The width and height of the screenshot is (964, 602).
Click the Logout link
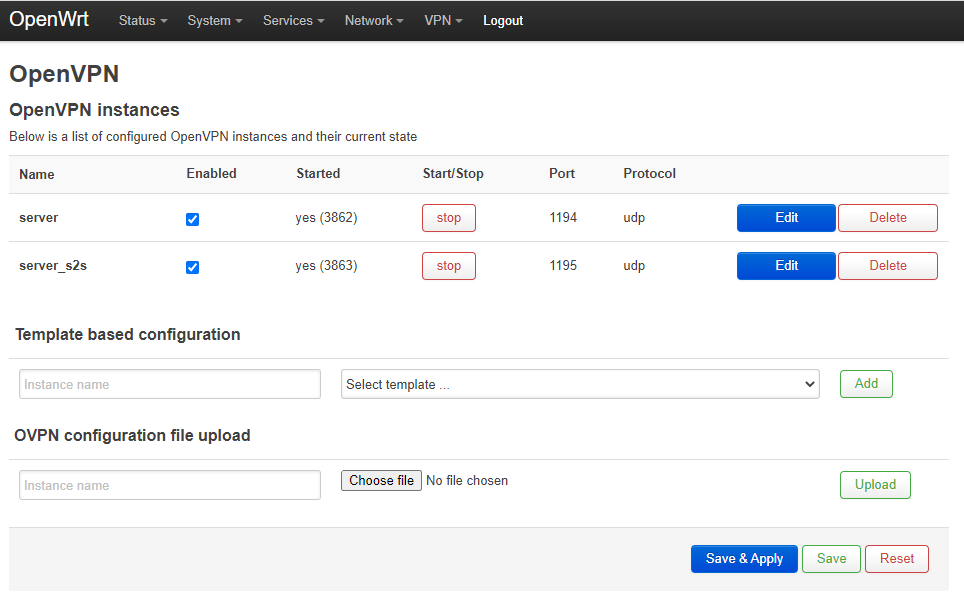tap(503, 20)
